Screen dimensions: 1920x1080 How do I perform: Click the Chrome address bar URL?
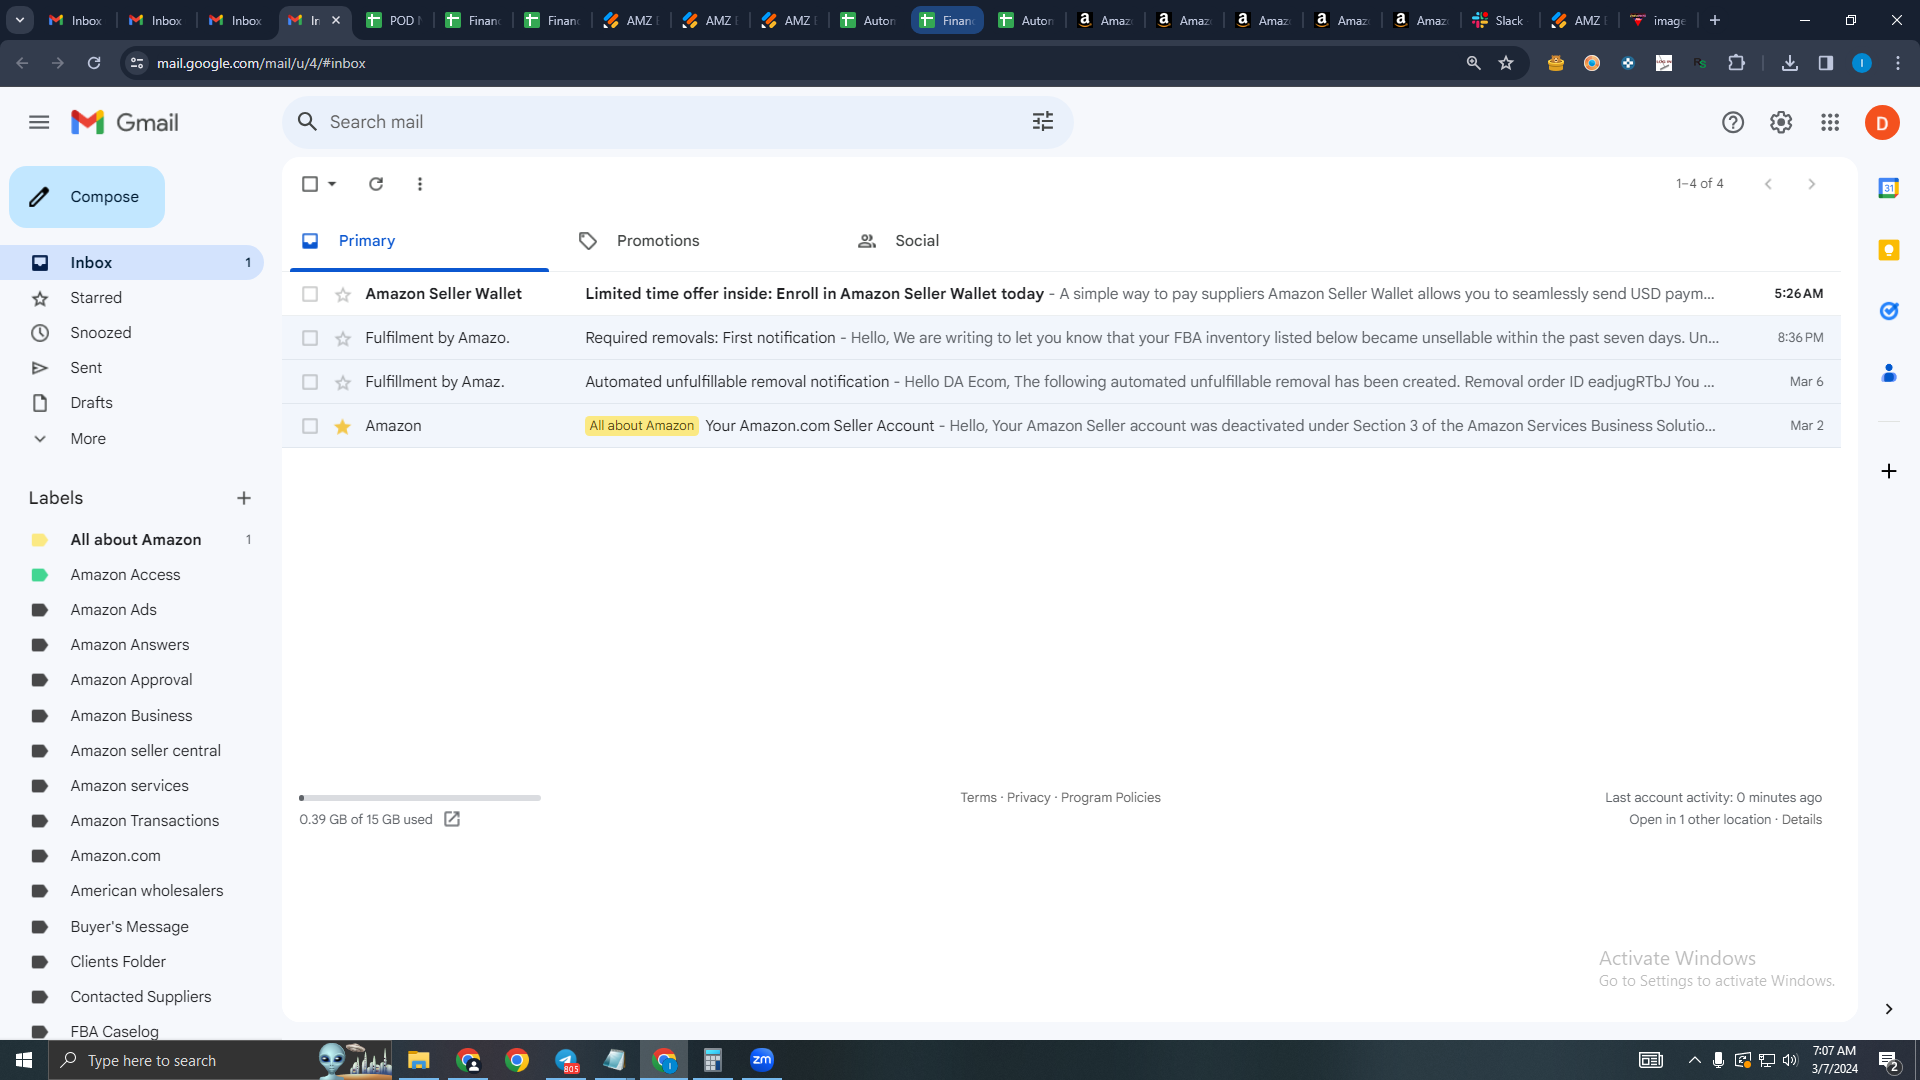coord(261,63)
